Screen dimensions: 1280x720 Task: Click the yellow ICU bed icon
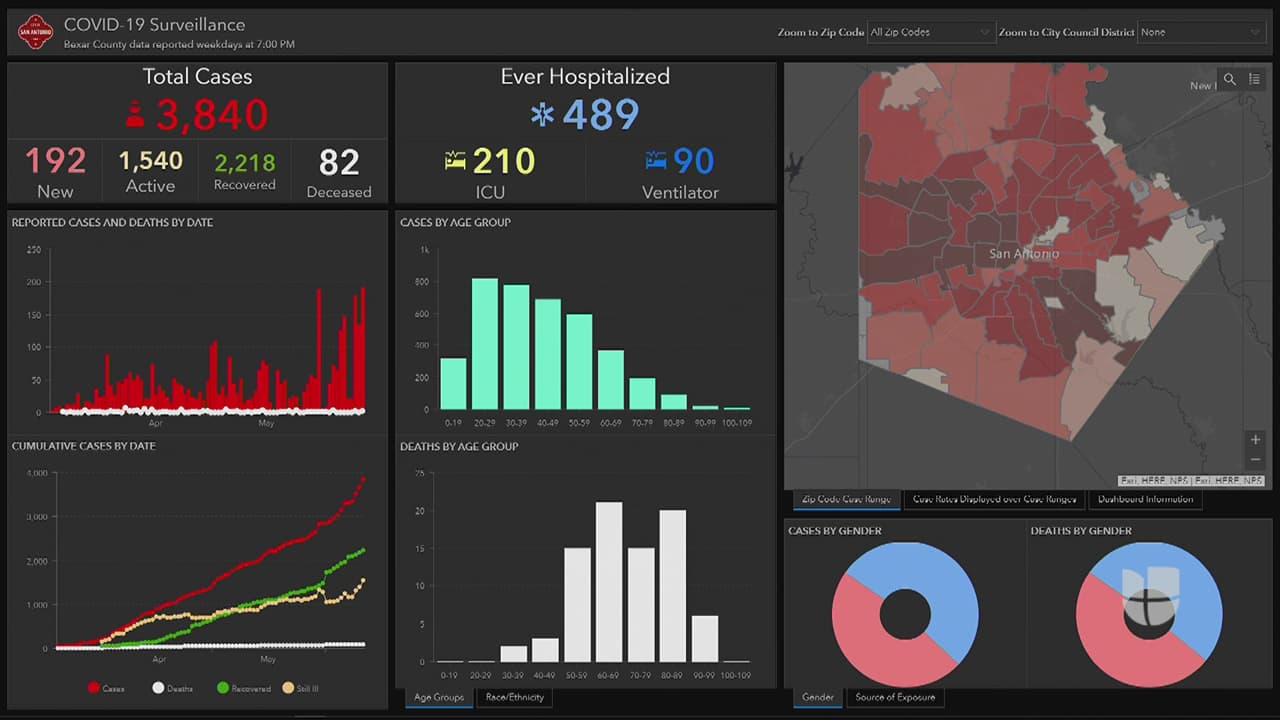click(456, 160)
